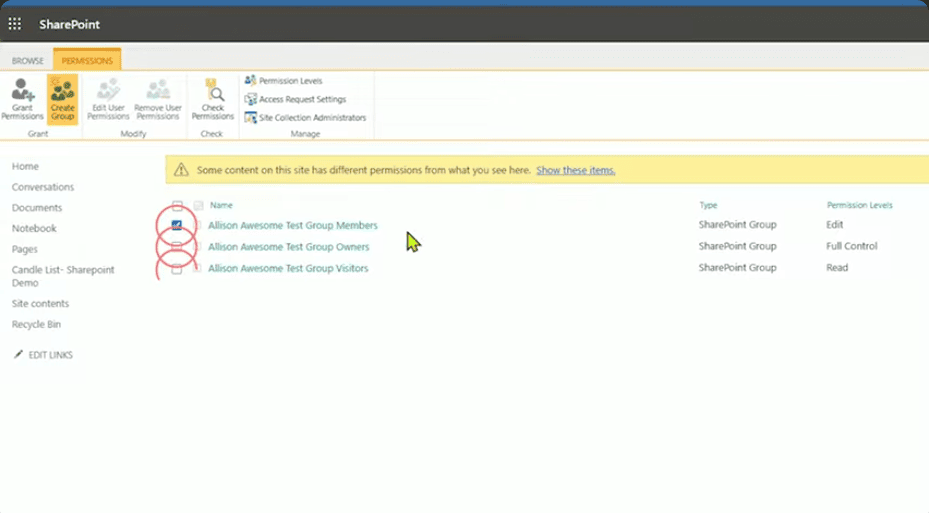The width and height of the screenshot is (929, 513).
Task: Open Documents in left navigation
Action: [37, 208]
